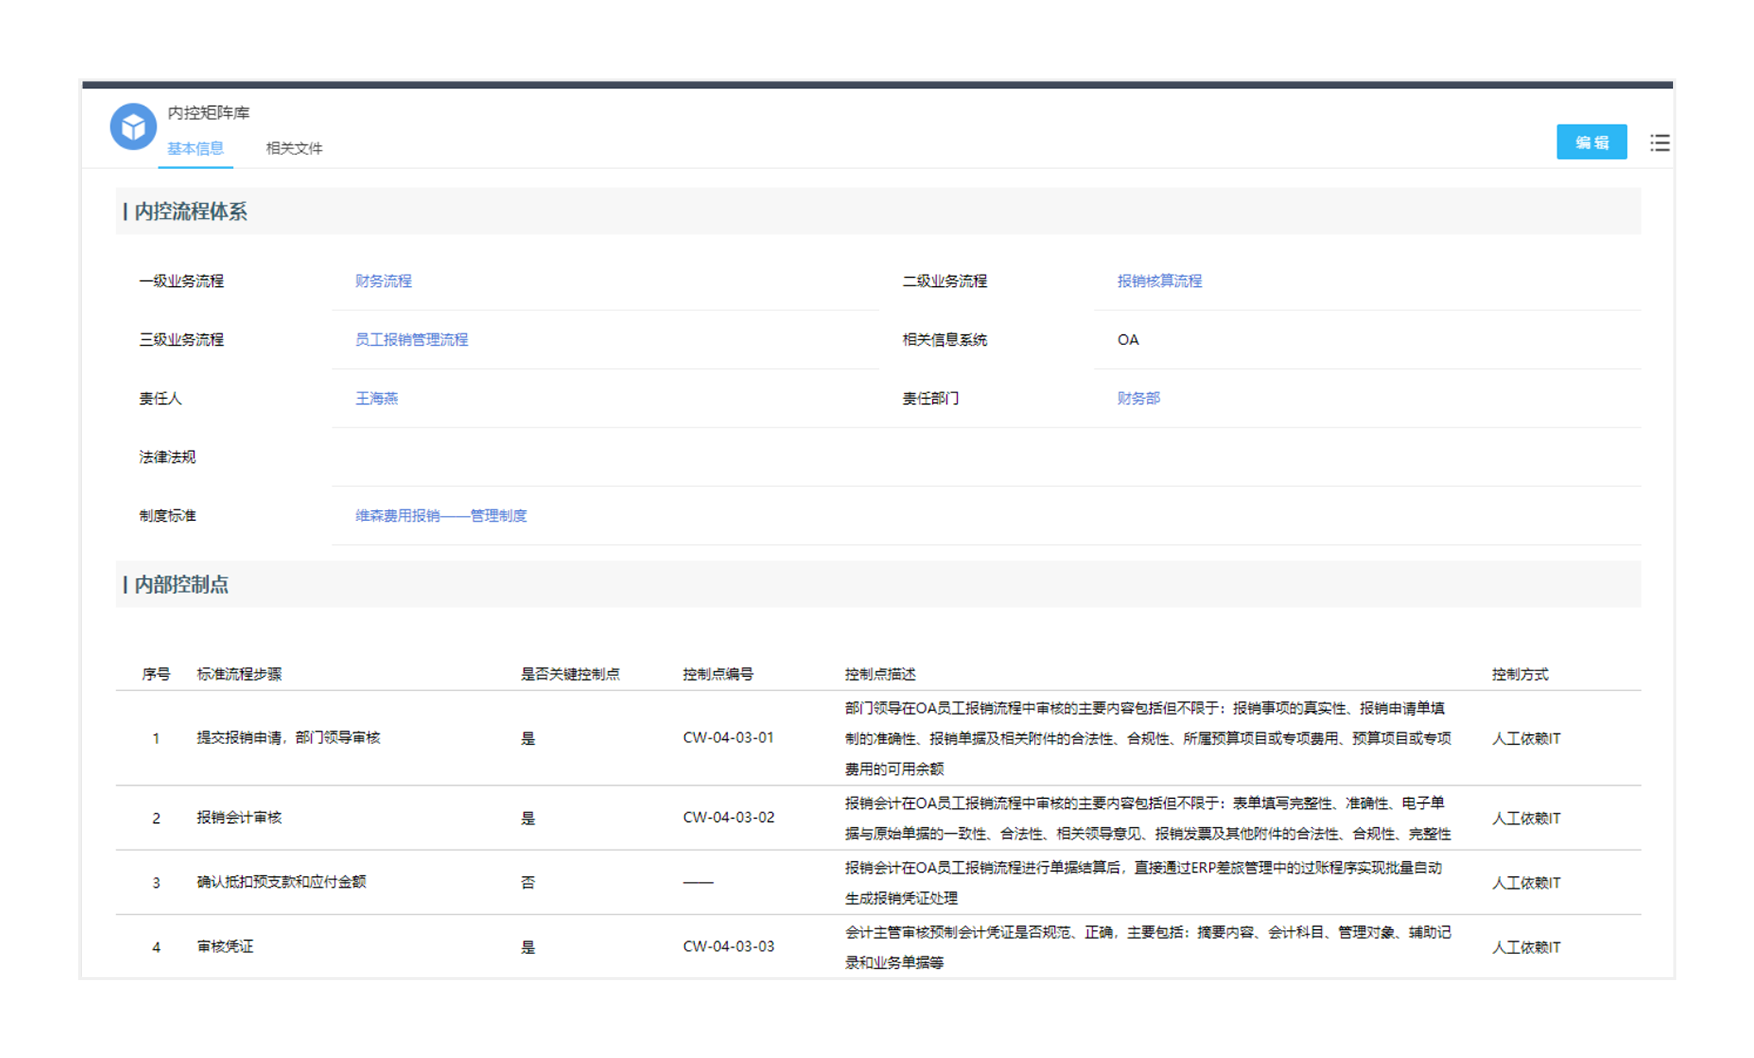Select the row 提交报销申请，部门领导审核
The image size is (1754, 1058).
click(288, 738)
